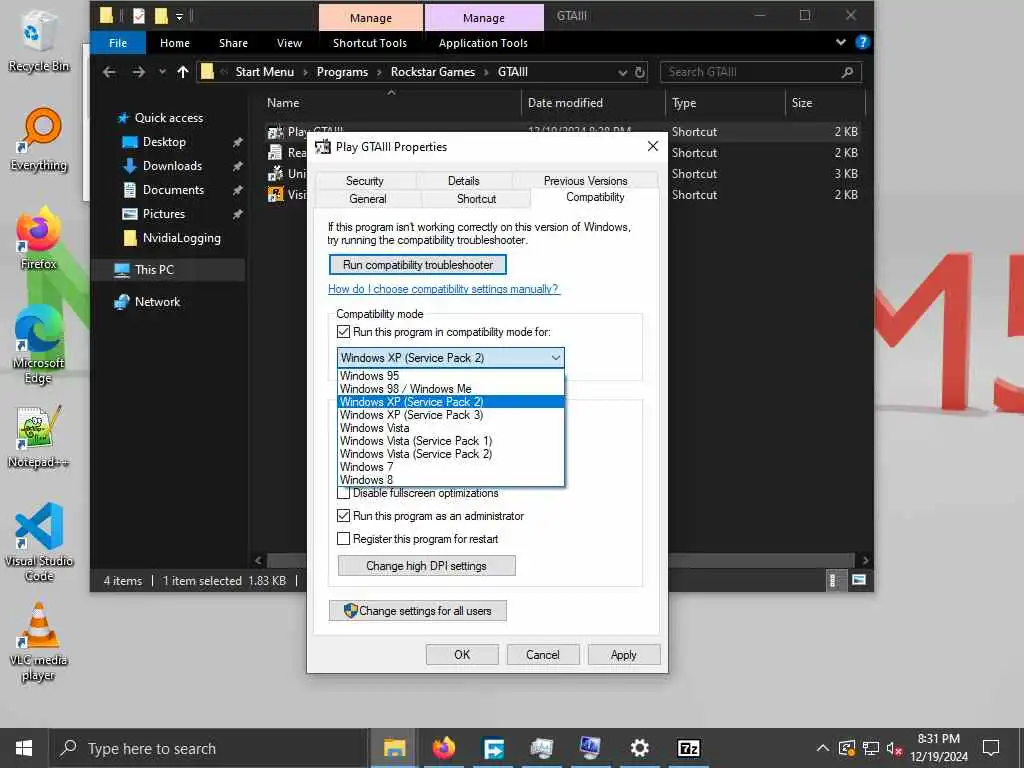The image size is (1024, 768).
Task: Click the horizontal scrollbar right arrow
Action: 865,560
